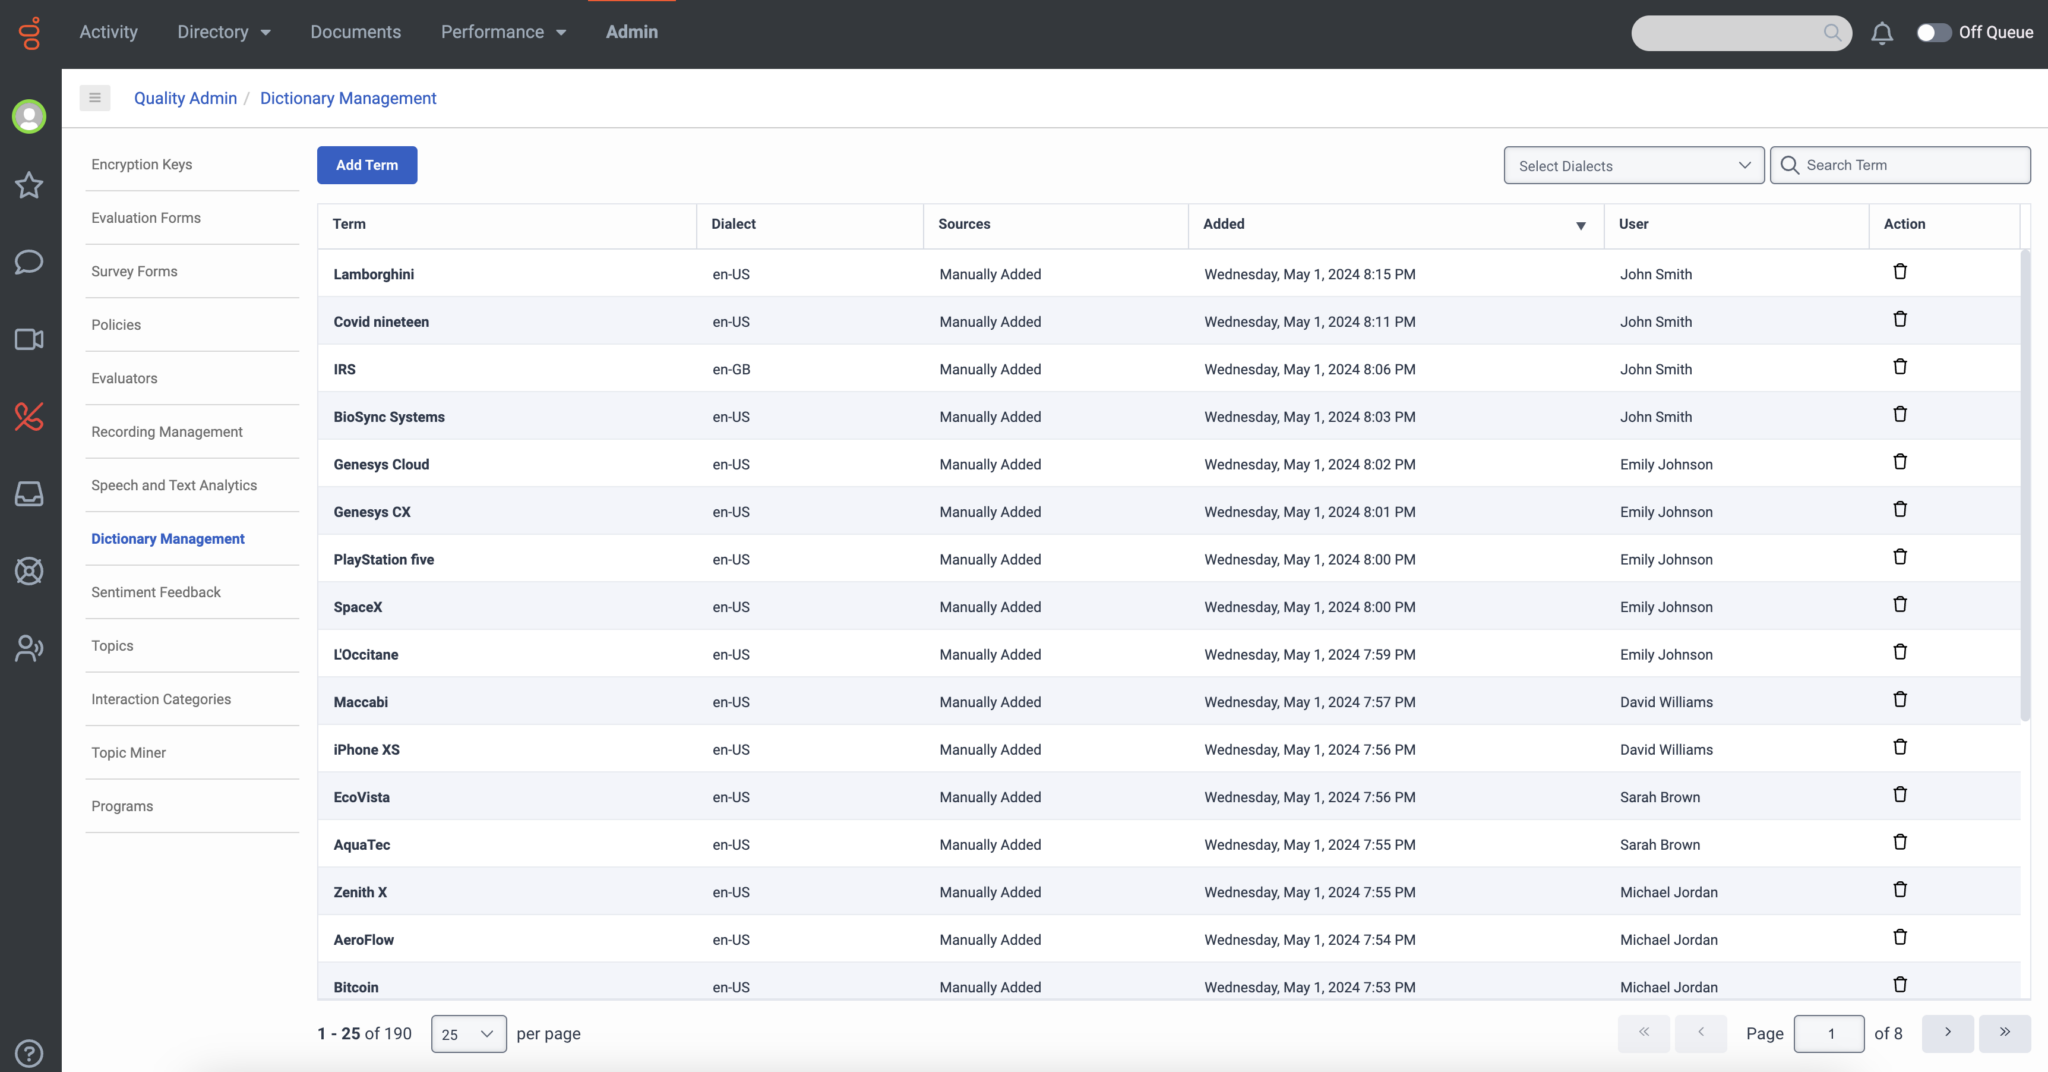Click the Add Term button

click(366, 164)
